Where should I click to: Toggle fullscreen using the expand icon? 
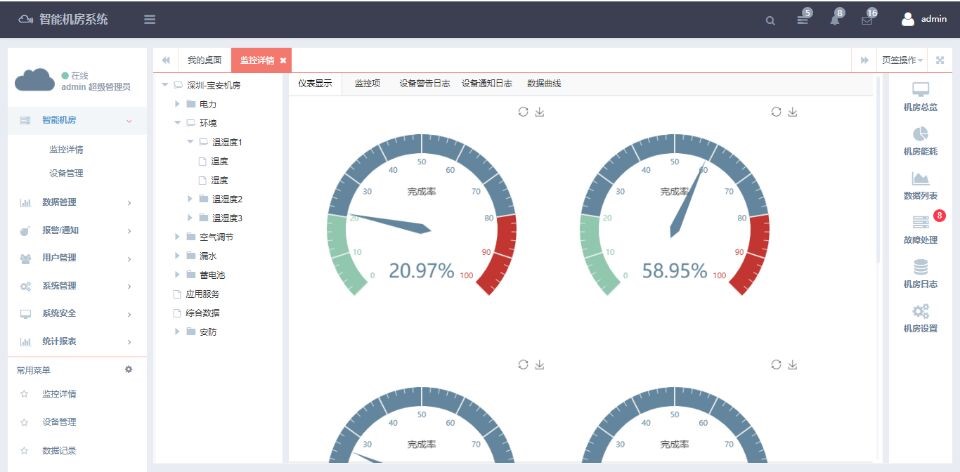[940, 60]
